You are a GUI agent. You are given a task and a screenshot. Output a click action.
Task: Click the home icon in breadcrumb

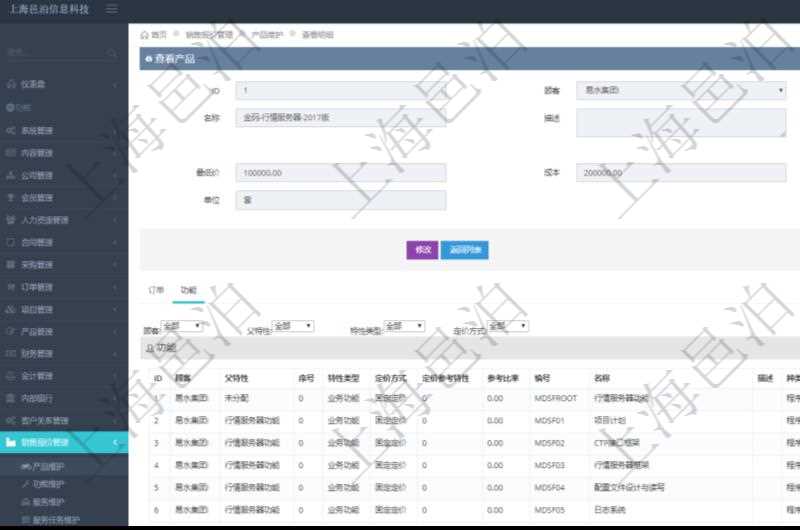(x=144, y=35)
